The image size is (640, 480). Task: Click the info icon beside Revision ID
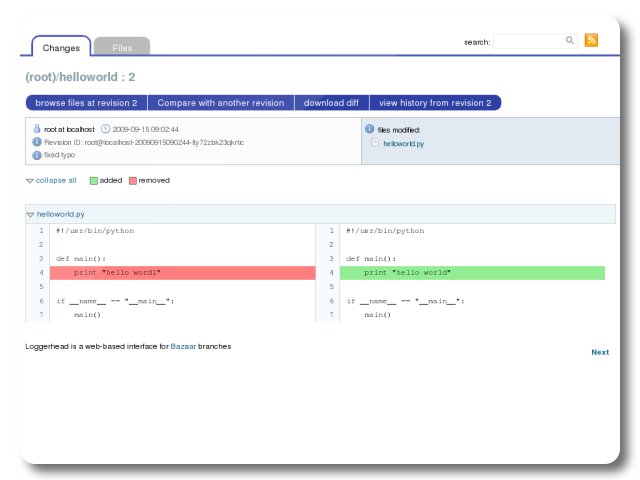pyautogui.click(x=37, y=142)
